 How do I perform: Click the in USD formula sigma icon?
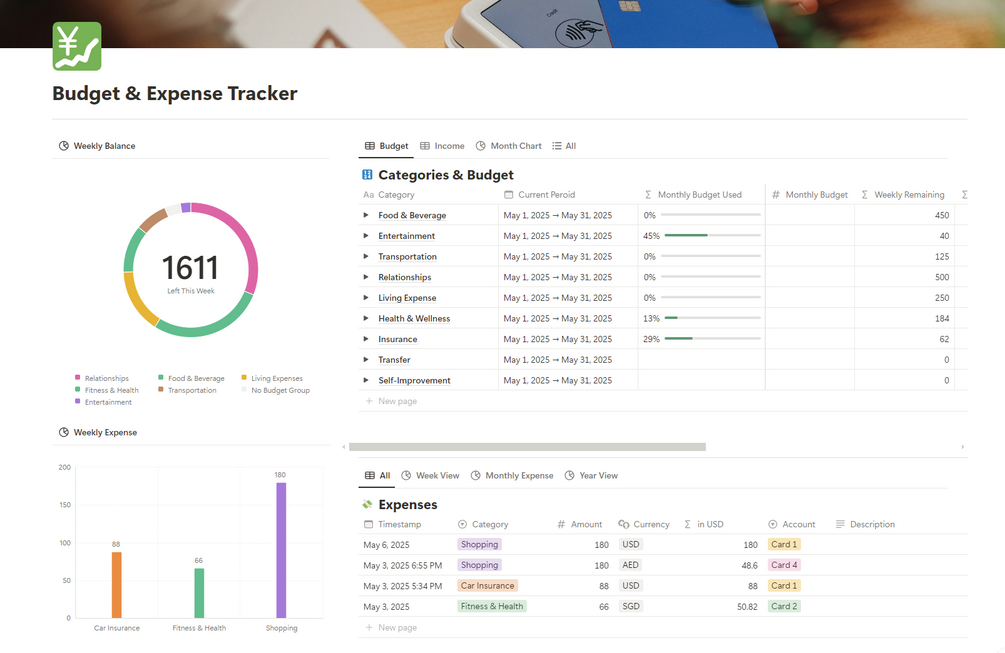[x=687, y=524]
